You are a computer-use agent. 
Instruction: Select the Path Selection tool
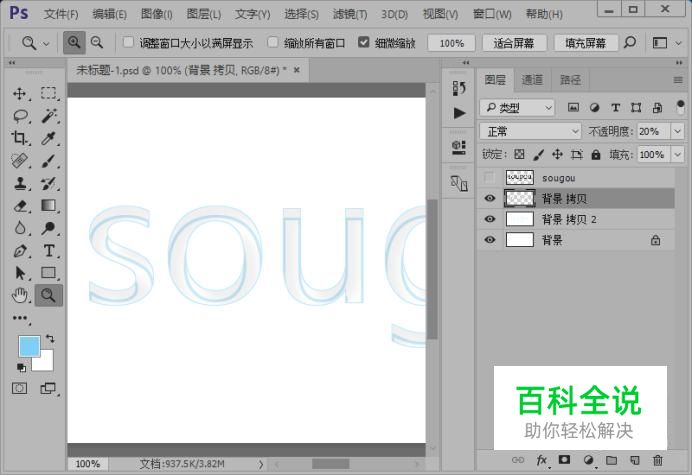pos(20,273)
